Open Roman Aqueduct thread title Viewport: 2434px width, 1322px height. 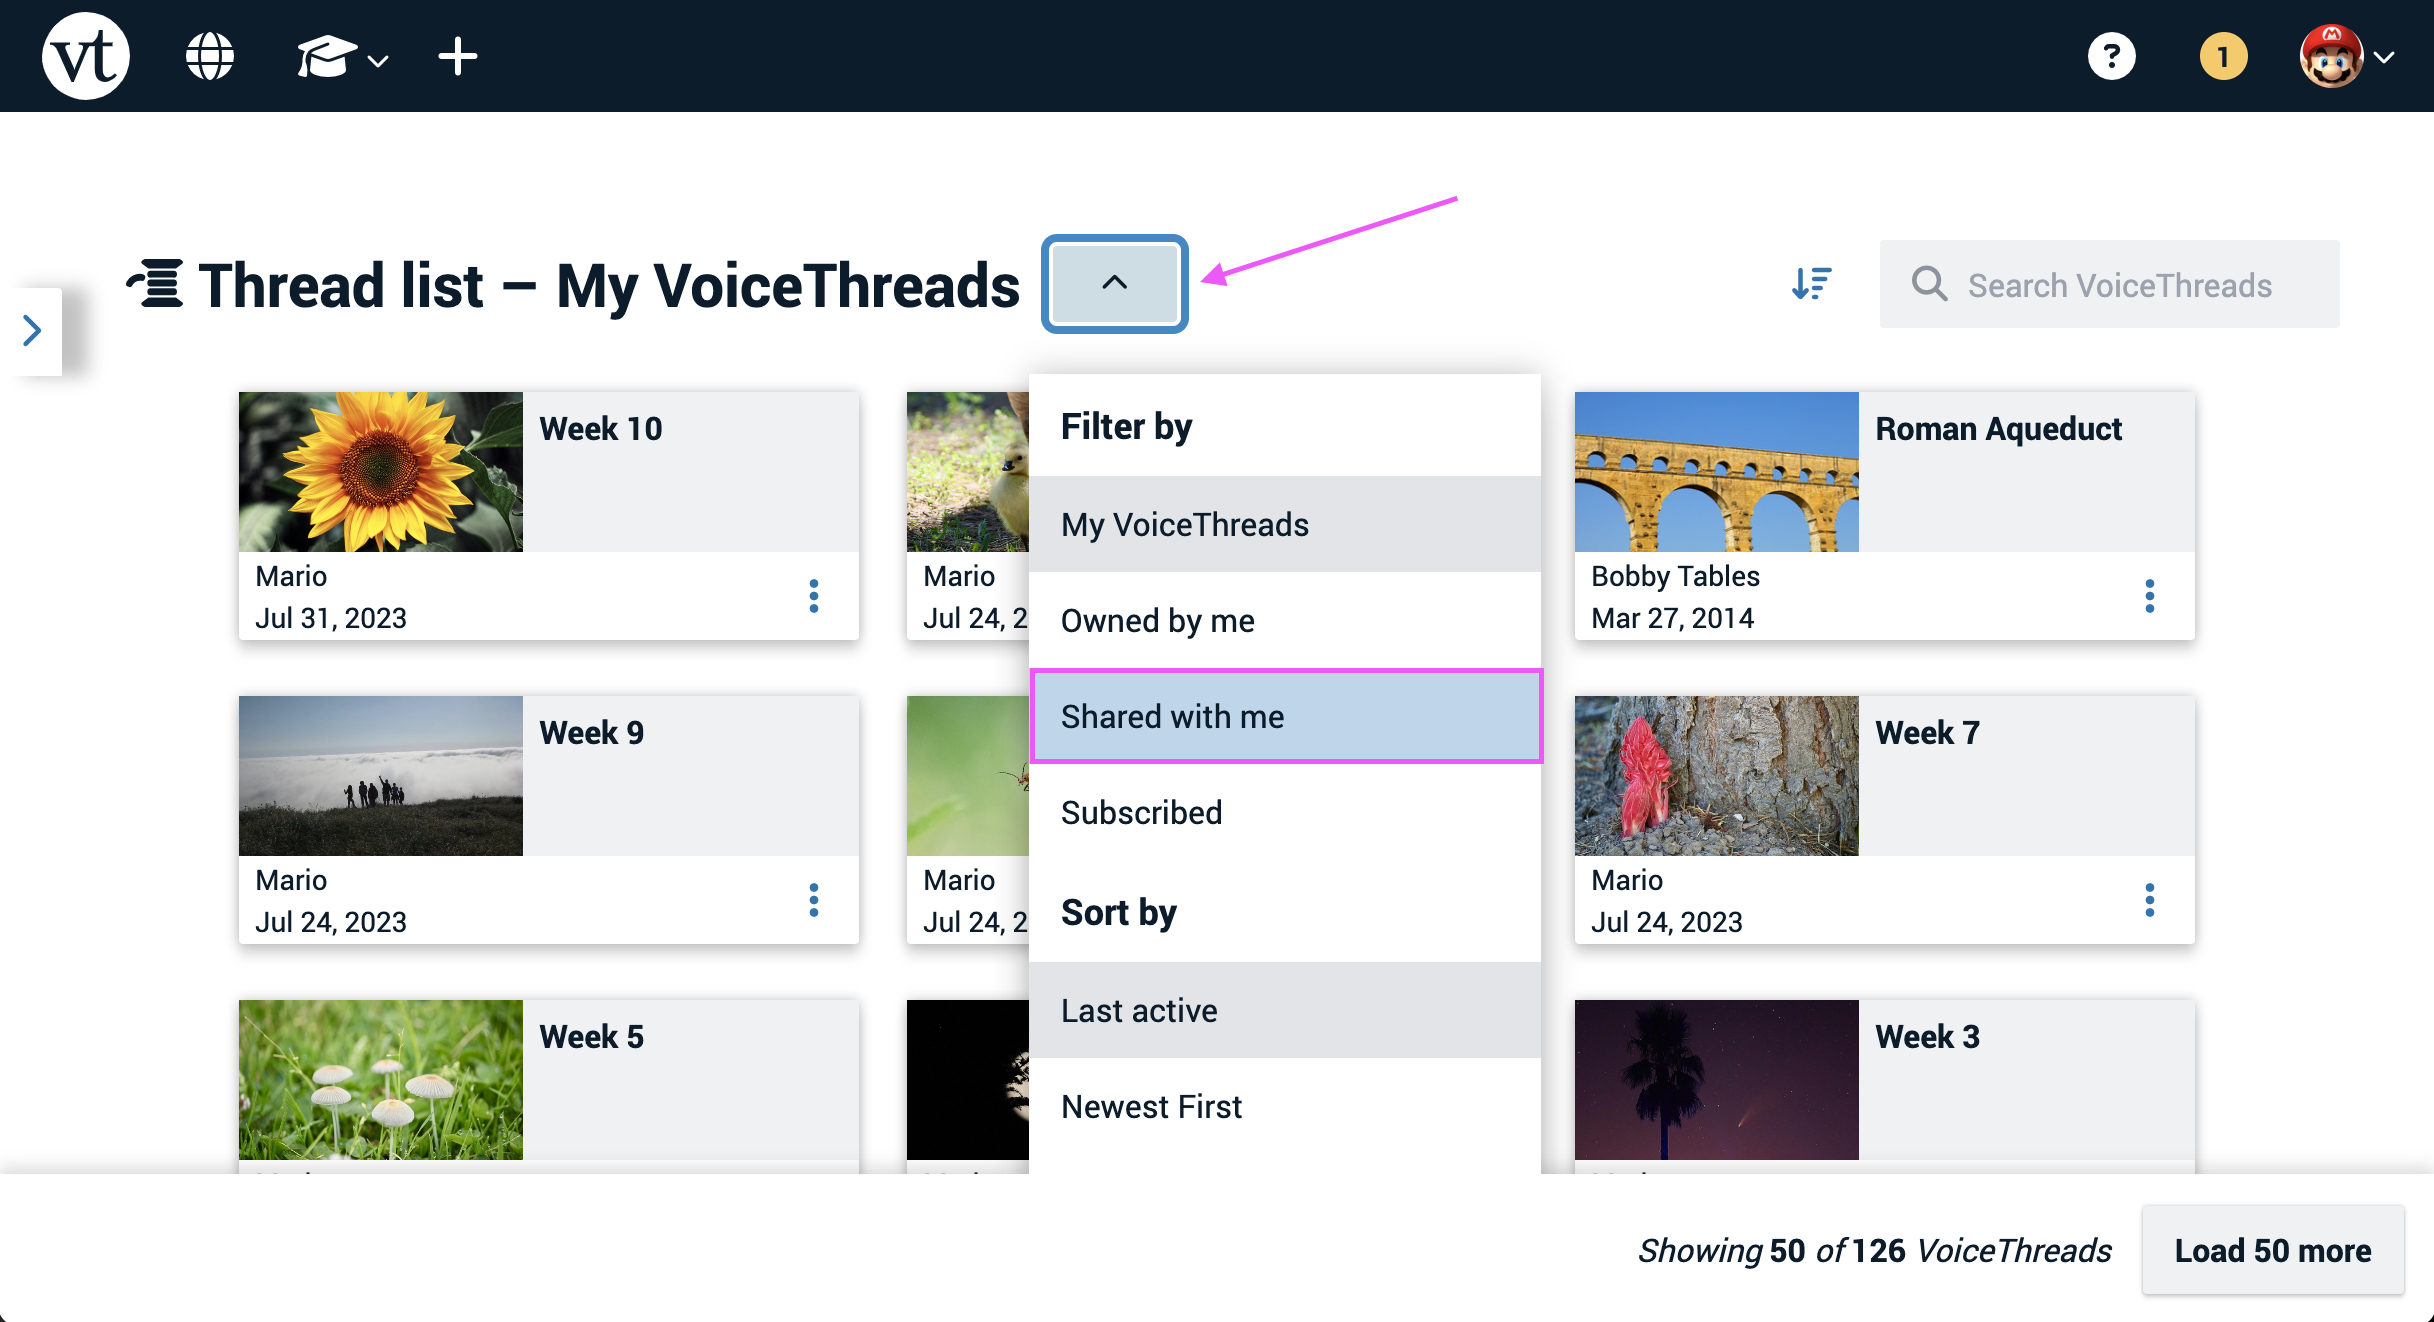click(1998, 428)
